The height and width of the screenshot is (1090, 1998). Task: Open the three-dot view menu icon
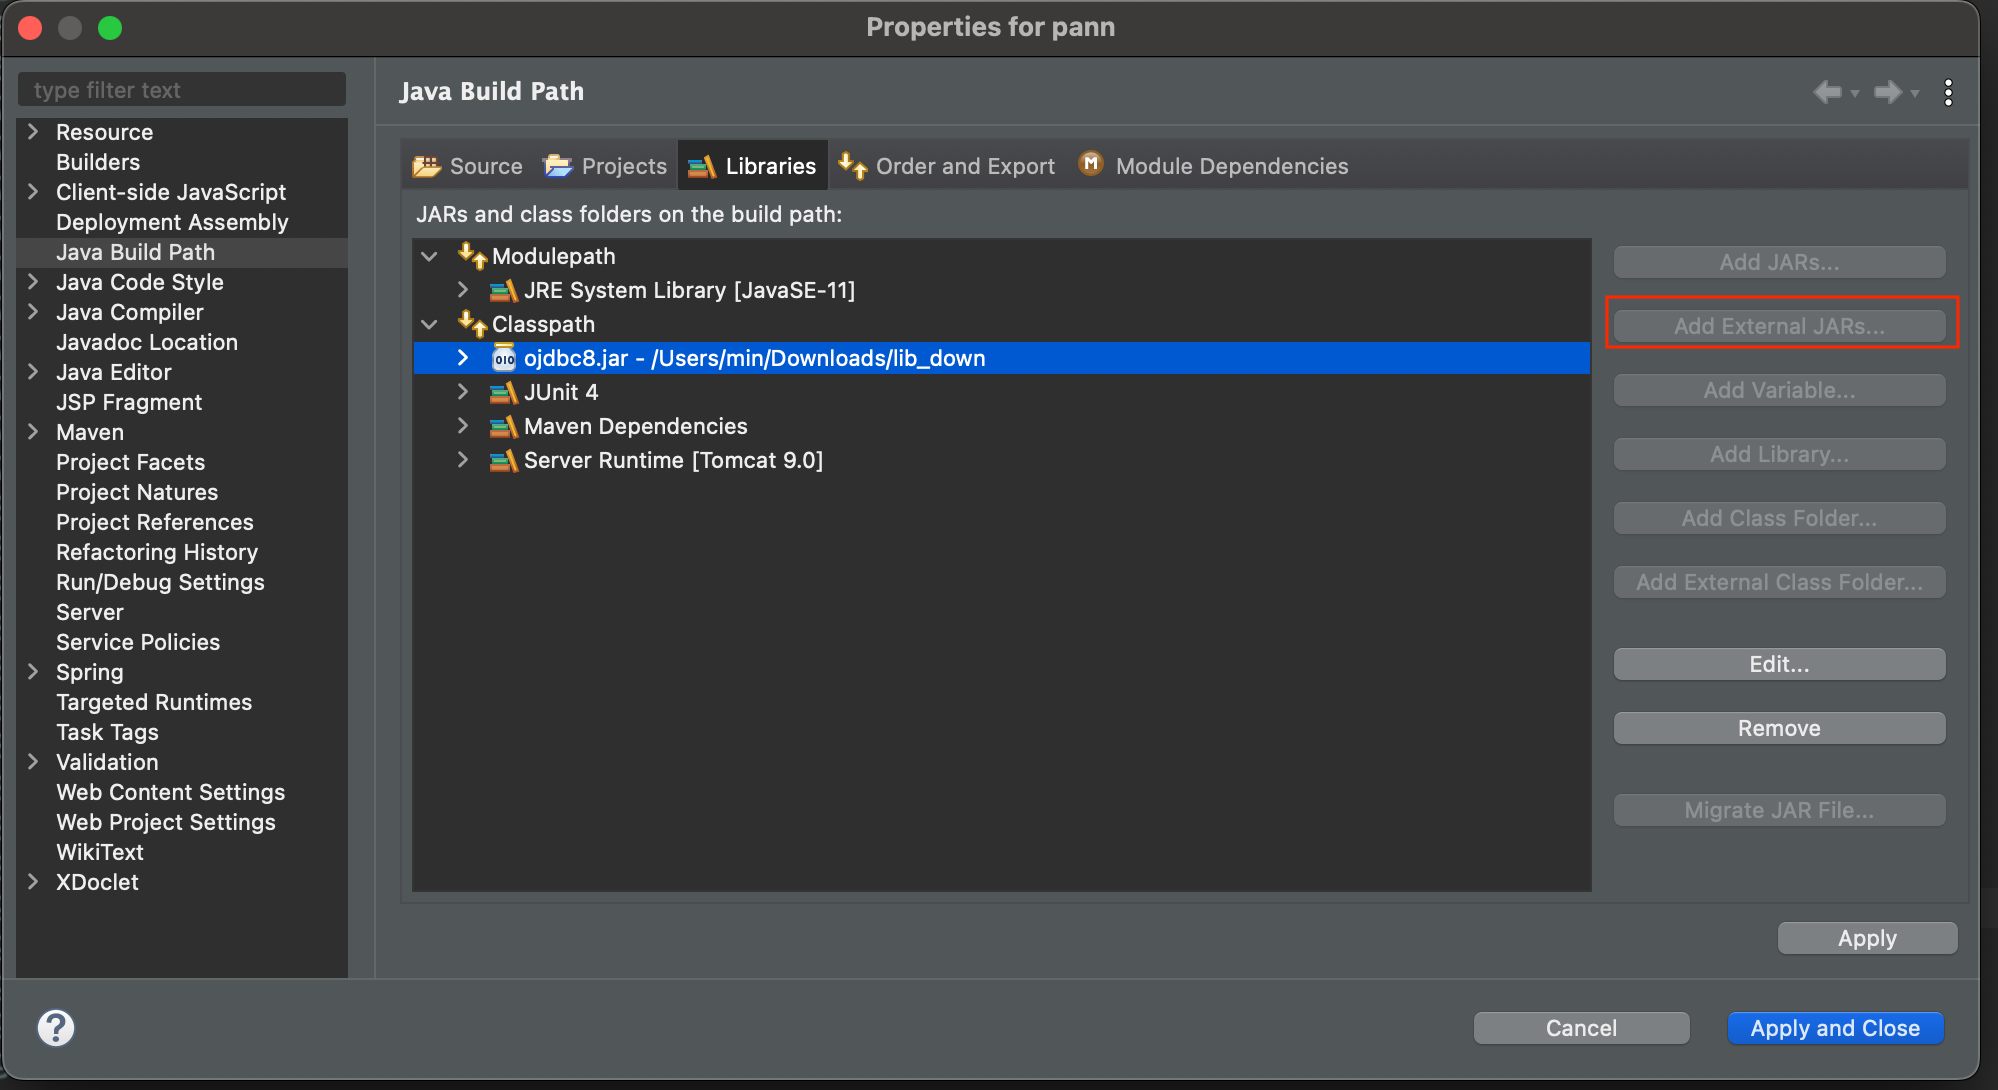click(1948, 92)
